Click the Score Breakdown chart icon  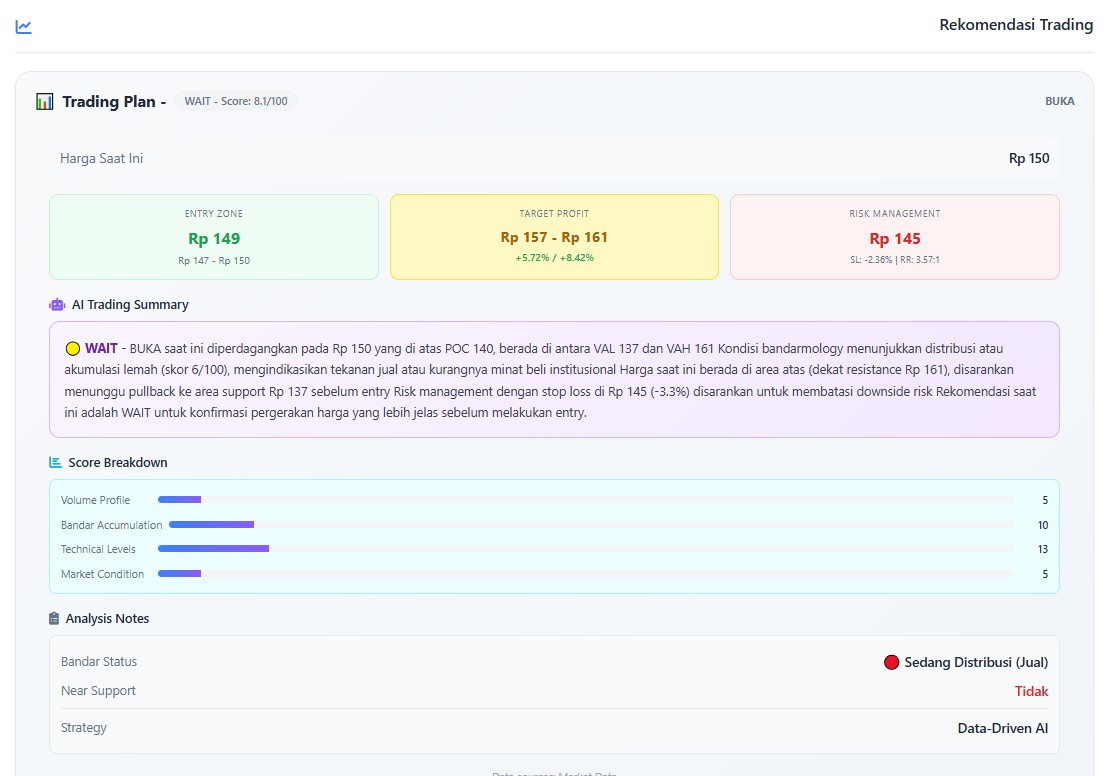click(x=56, y=462)
